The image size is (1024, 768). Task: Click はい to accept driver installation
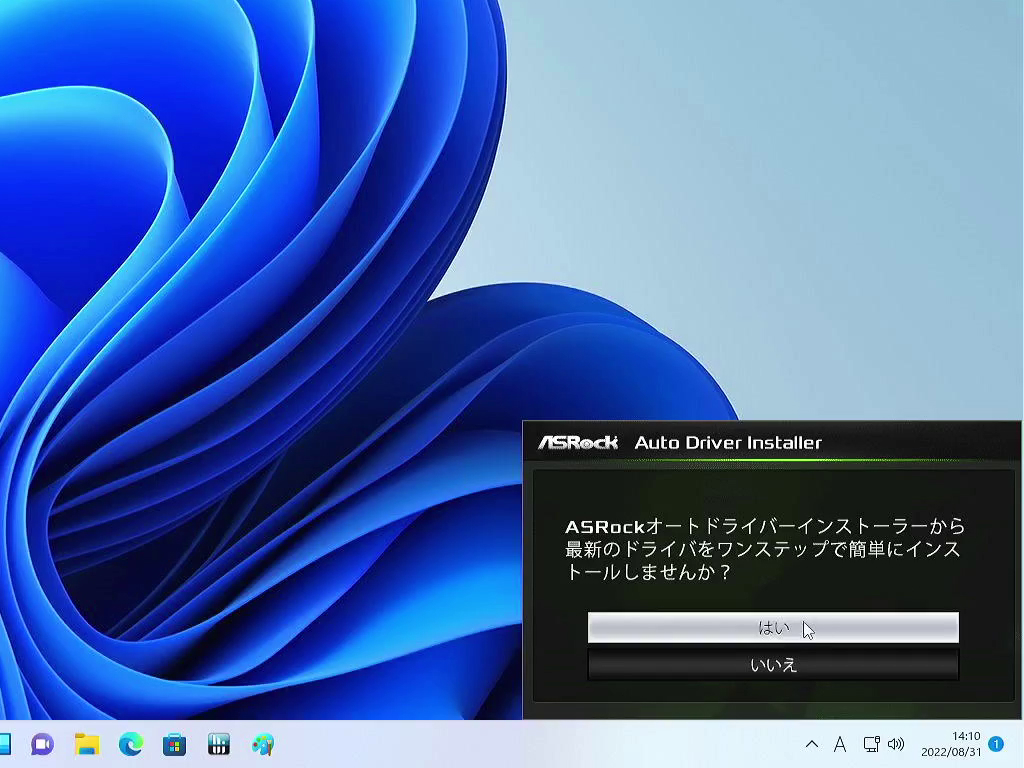773,627
